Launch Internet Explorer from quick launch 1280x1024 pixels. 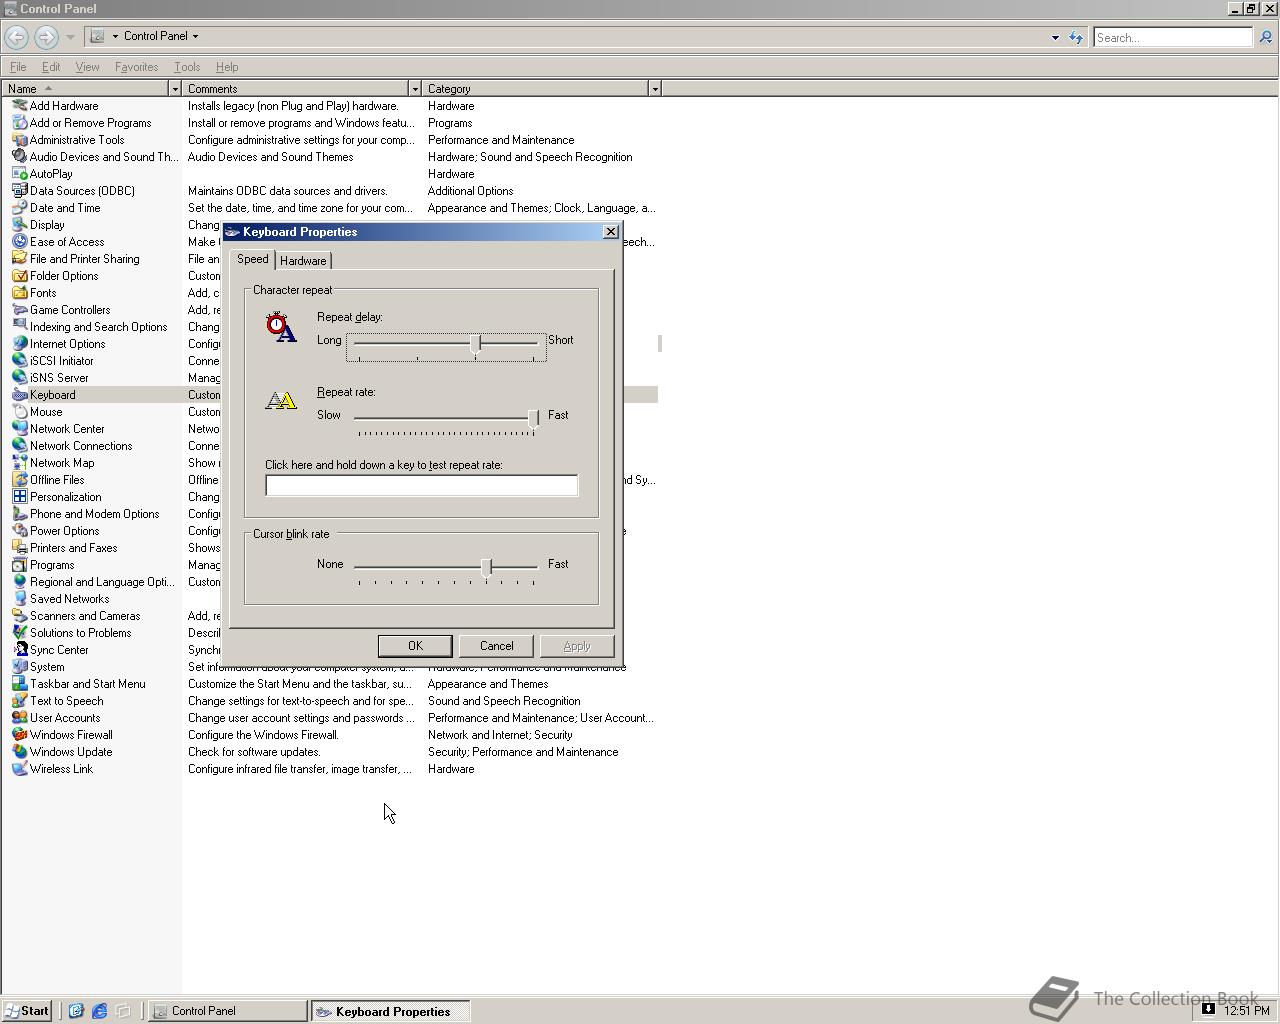tap(99, 1011)
